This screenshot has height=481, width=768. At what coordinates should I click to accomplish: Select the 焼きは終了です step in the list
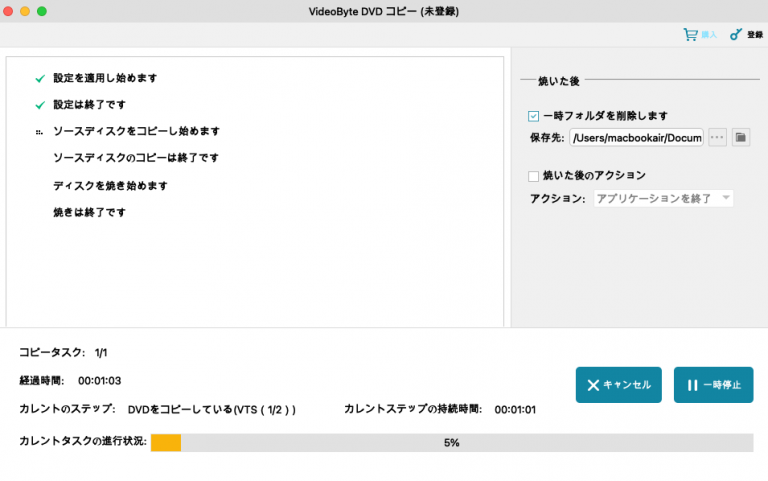pos(89,213)
